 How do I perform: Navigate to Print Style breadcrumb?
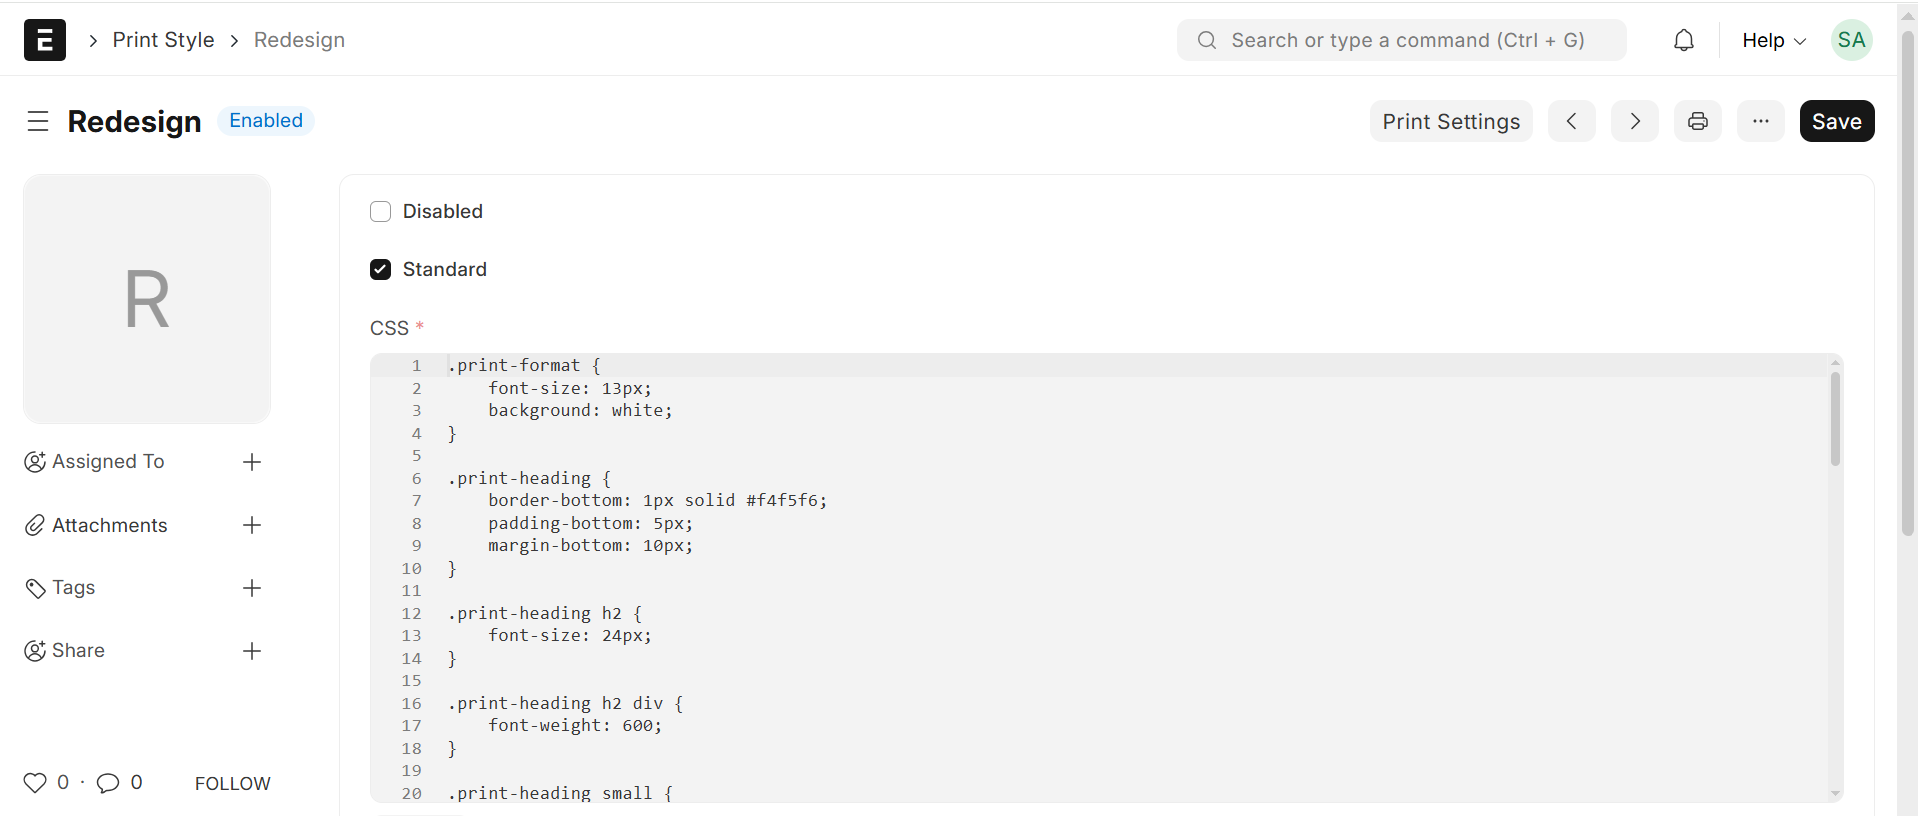tap(163, 40)
